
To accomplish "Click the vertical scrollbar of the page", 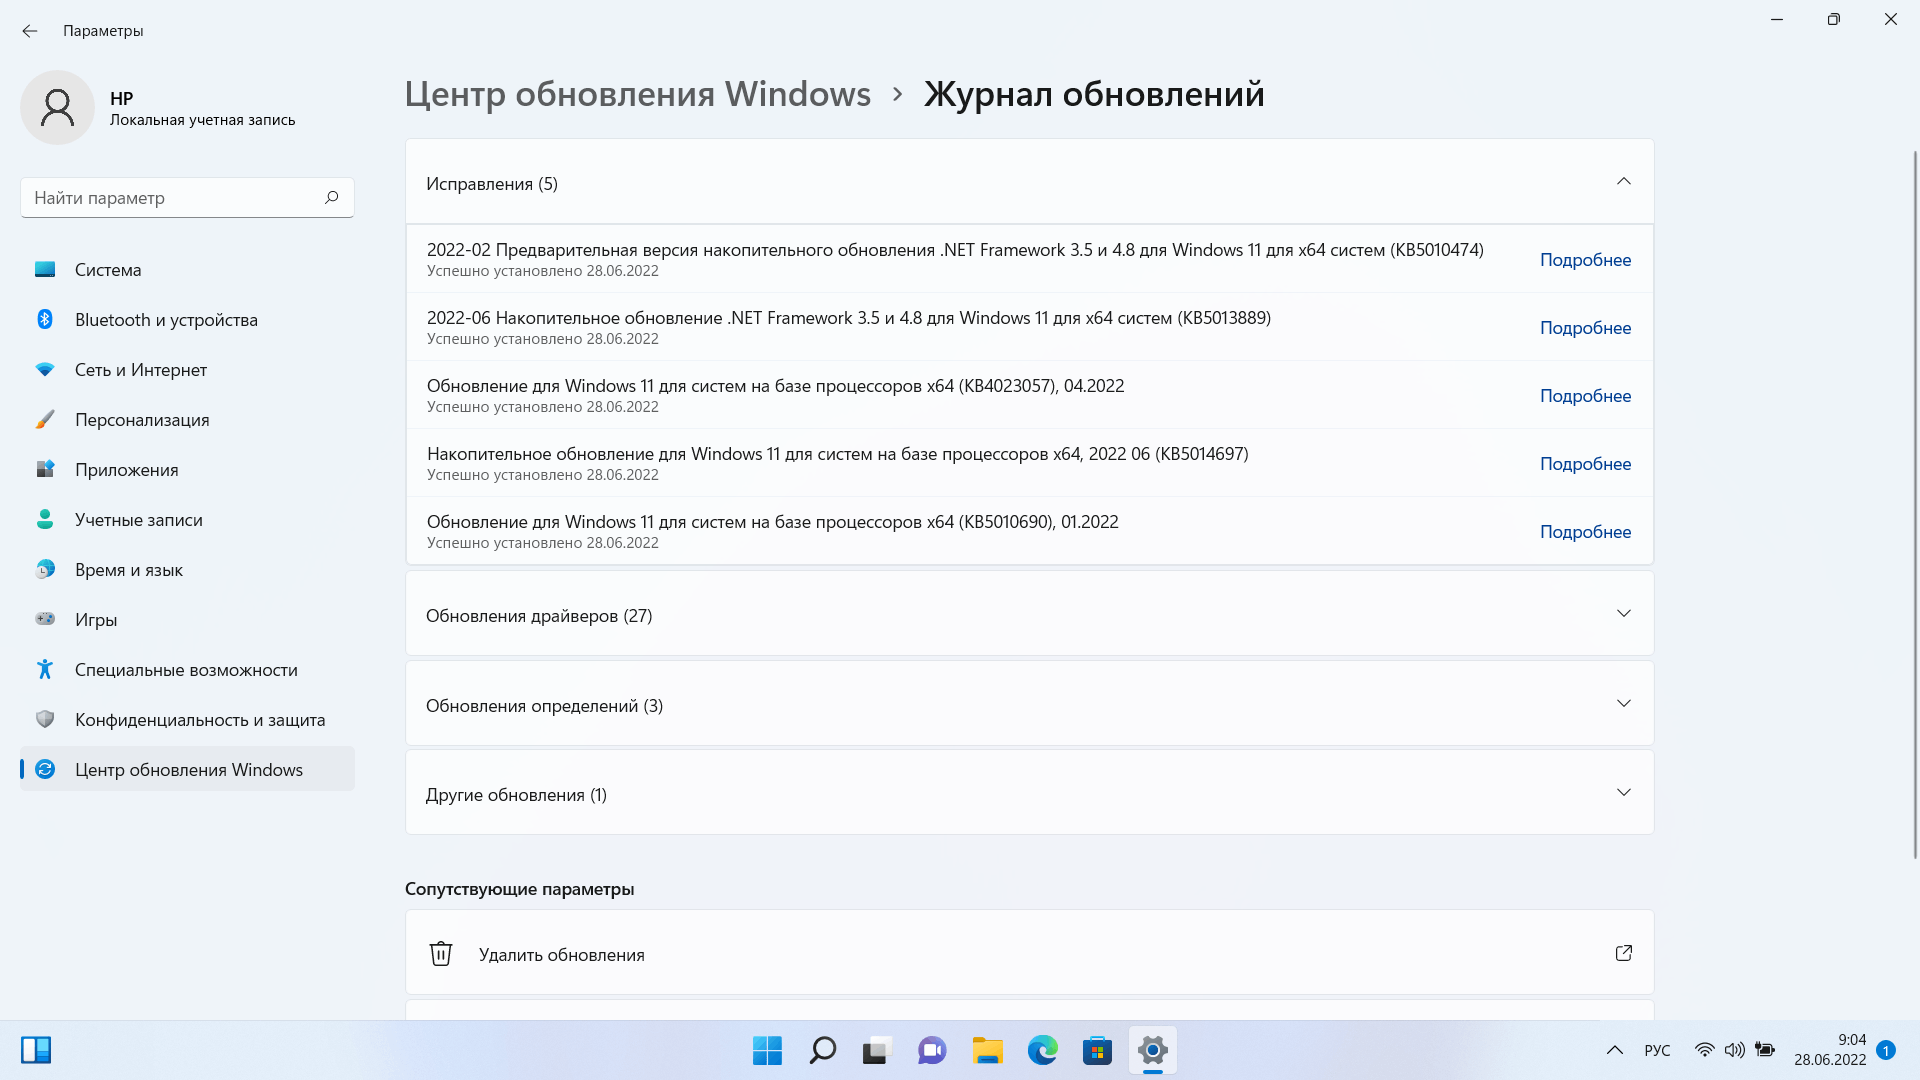I will click(x=1915, y=504).
